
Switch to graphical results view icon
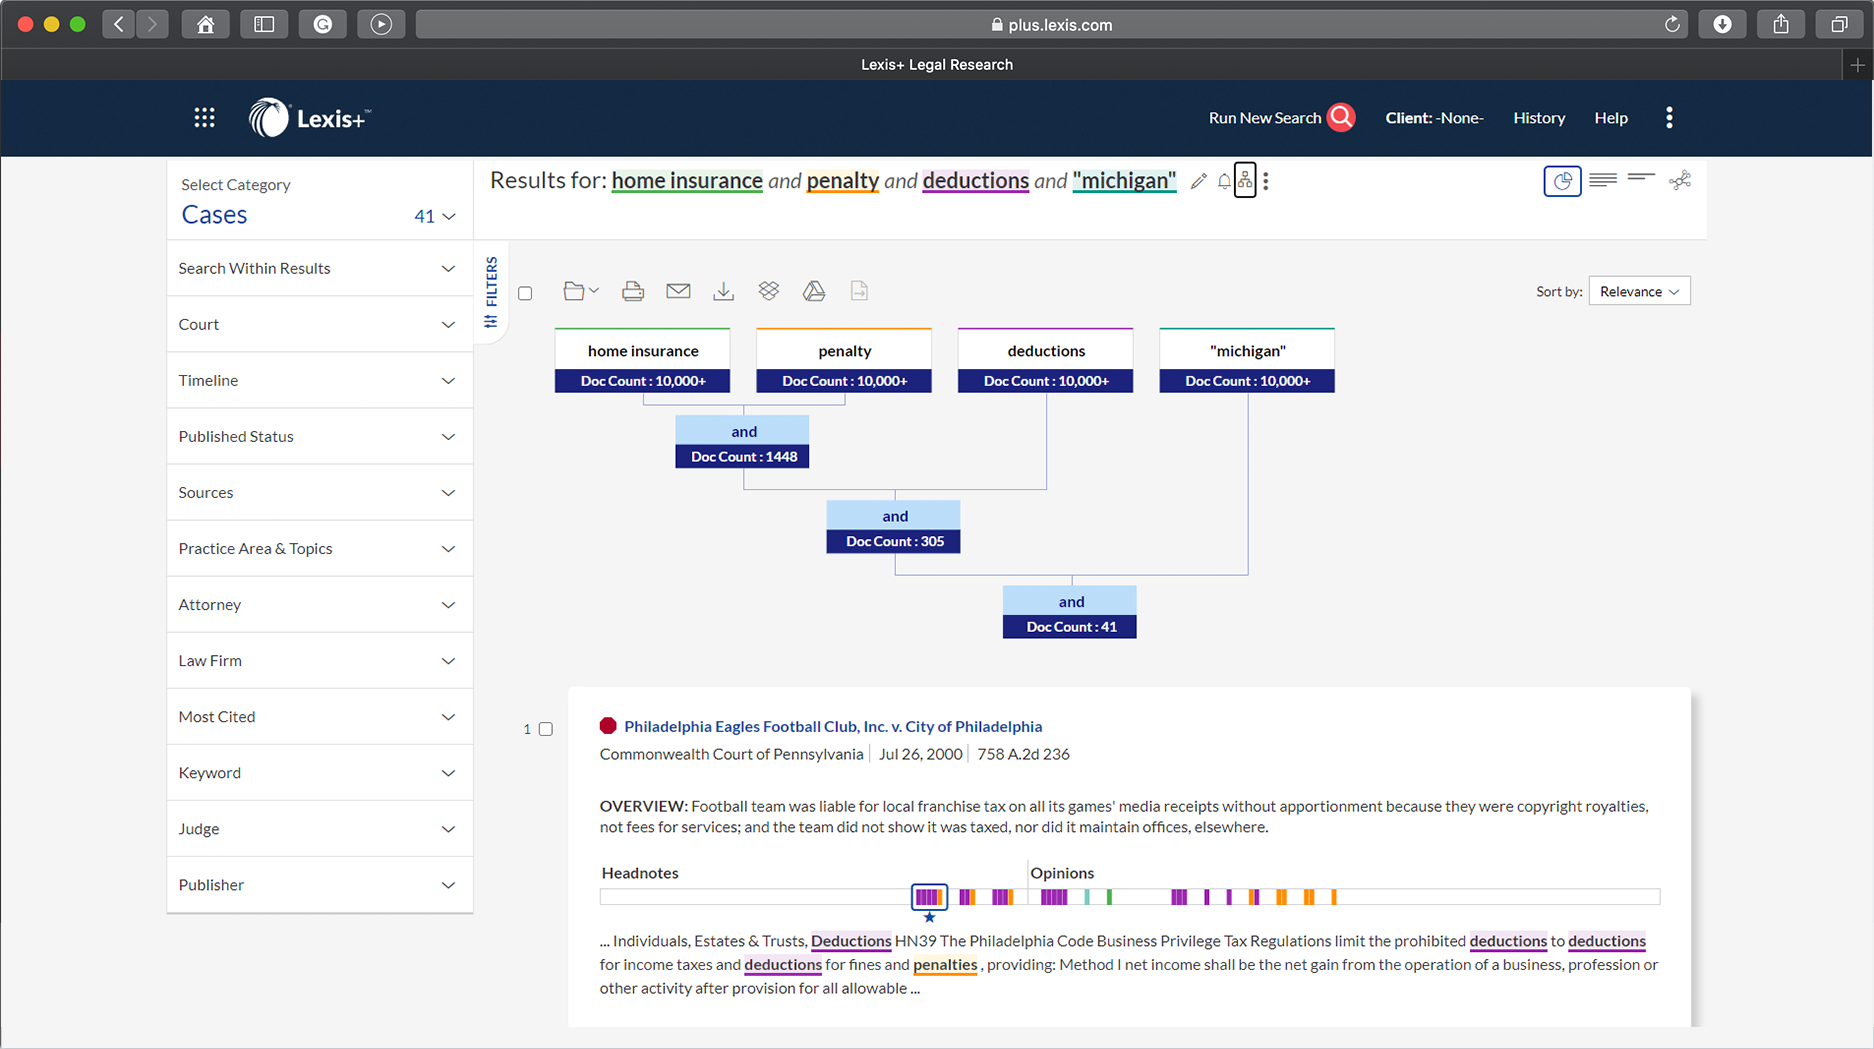(1562, 181)
